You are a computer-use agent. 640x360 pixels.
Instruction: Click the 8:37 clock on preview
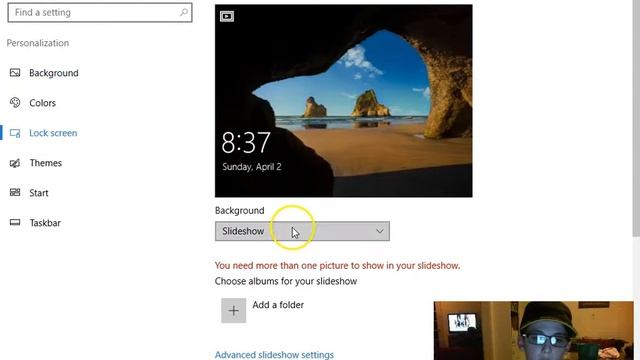246,142
